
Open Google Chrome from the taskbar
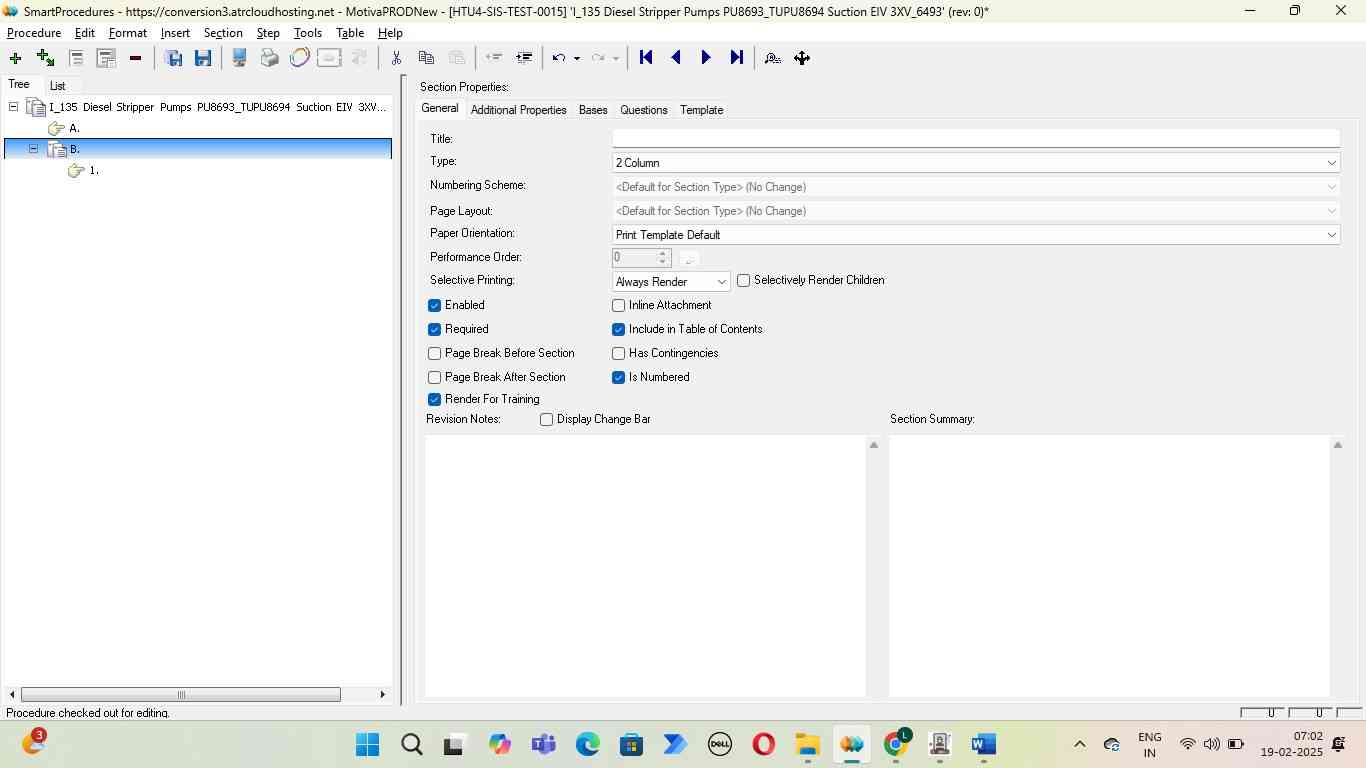click(896, 743)
